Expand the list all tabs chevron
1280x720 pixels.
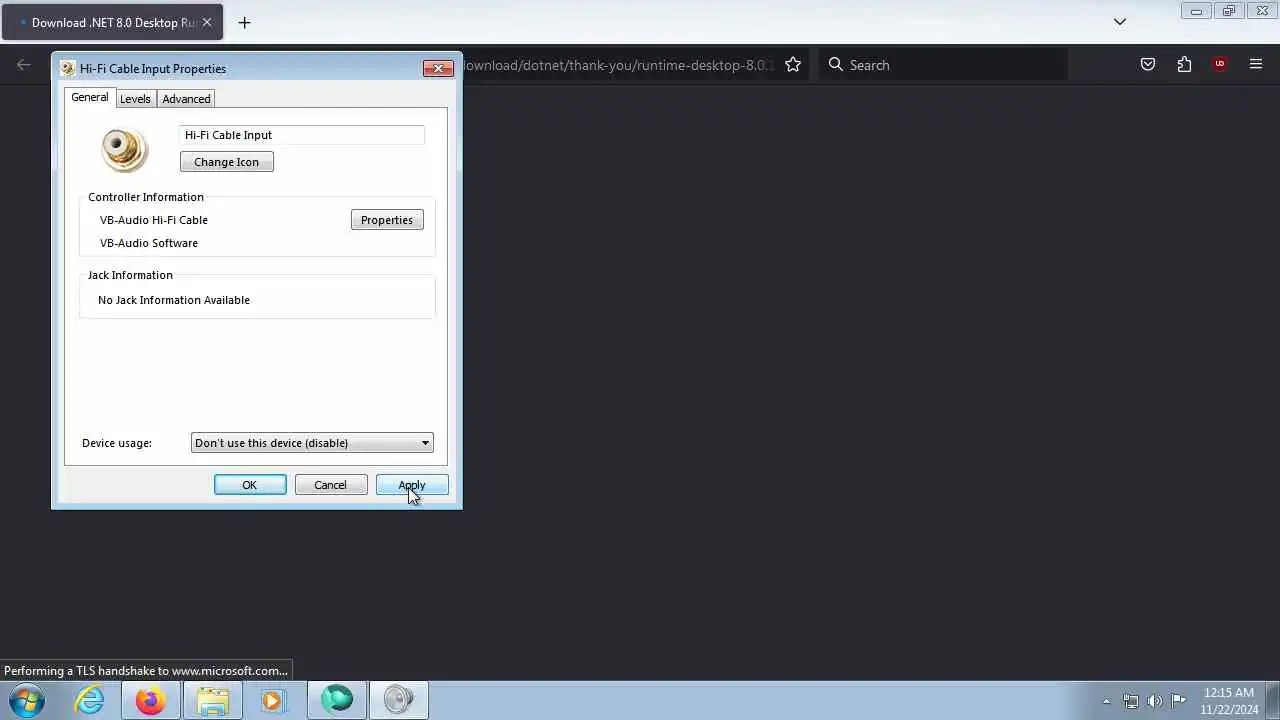(1120, 22)
